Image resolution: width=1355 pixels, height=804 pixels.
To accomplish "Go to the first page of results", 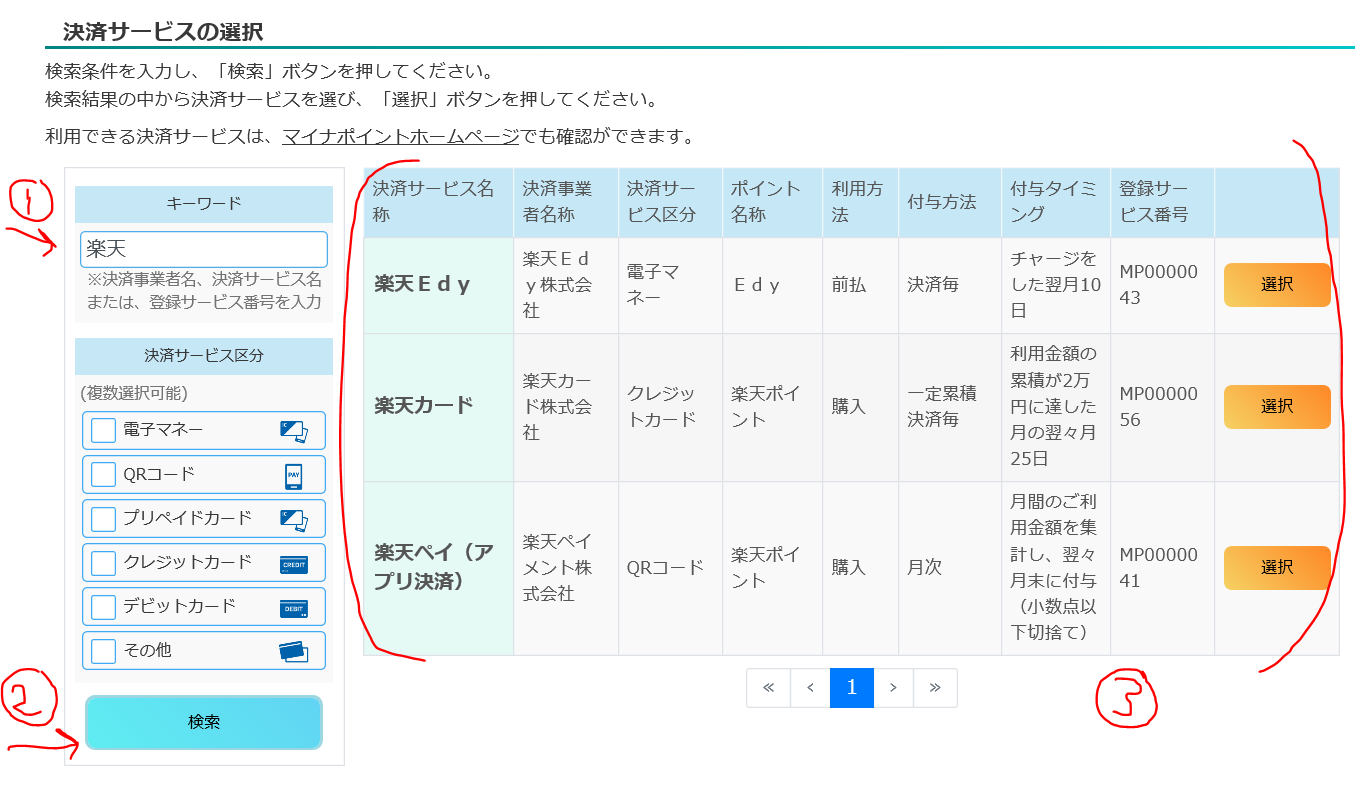I will point(768,688).
